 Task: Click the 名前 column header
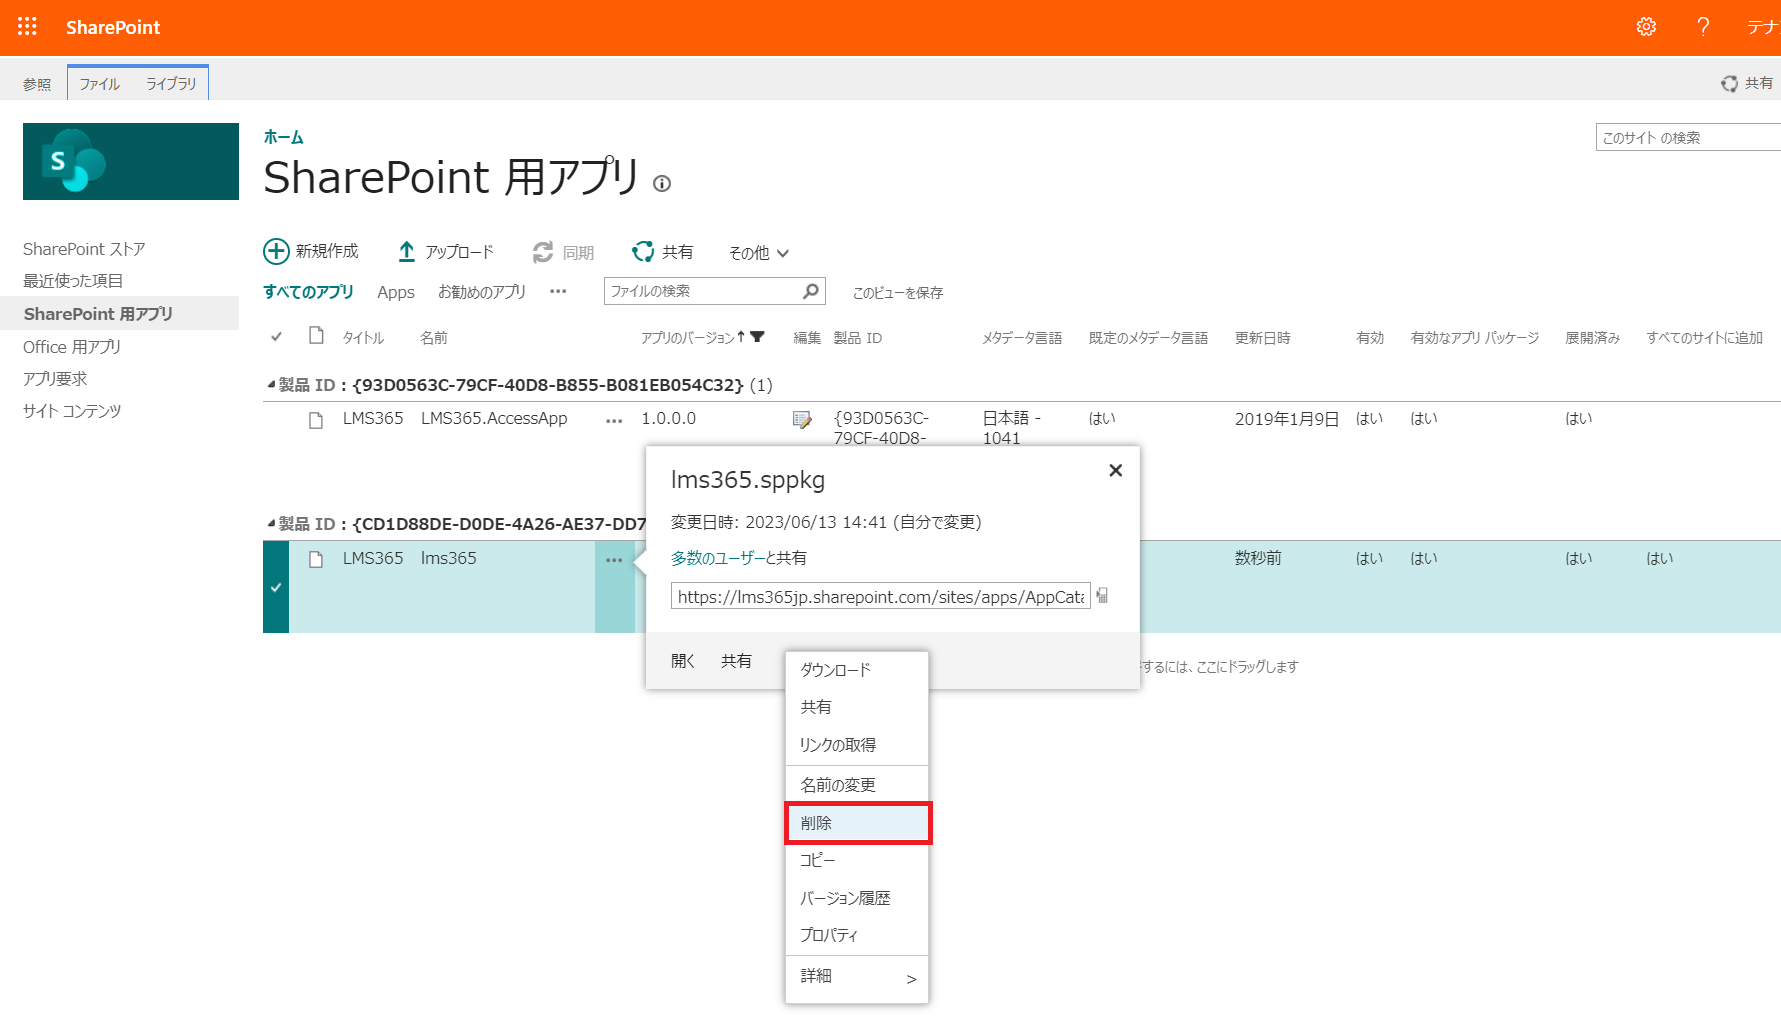433,338
